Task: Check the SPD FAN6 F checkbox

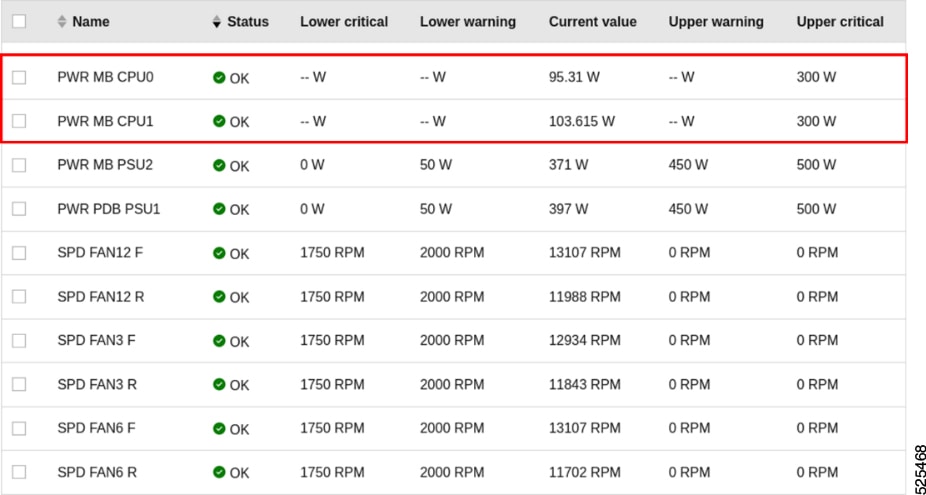Action: [x=19, y=428]
